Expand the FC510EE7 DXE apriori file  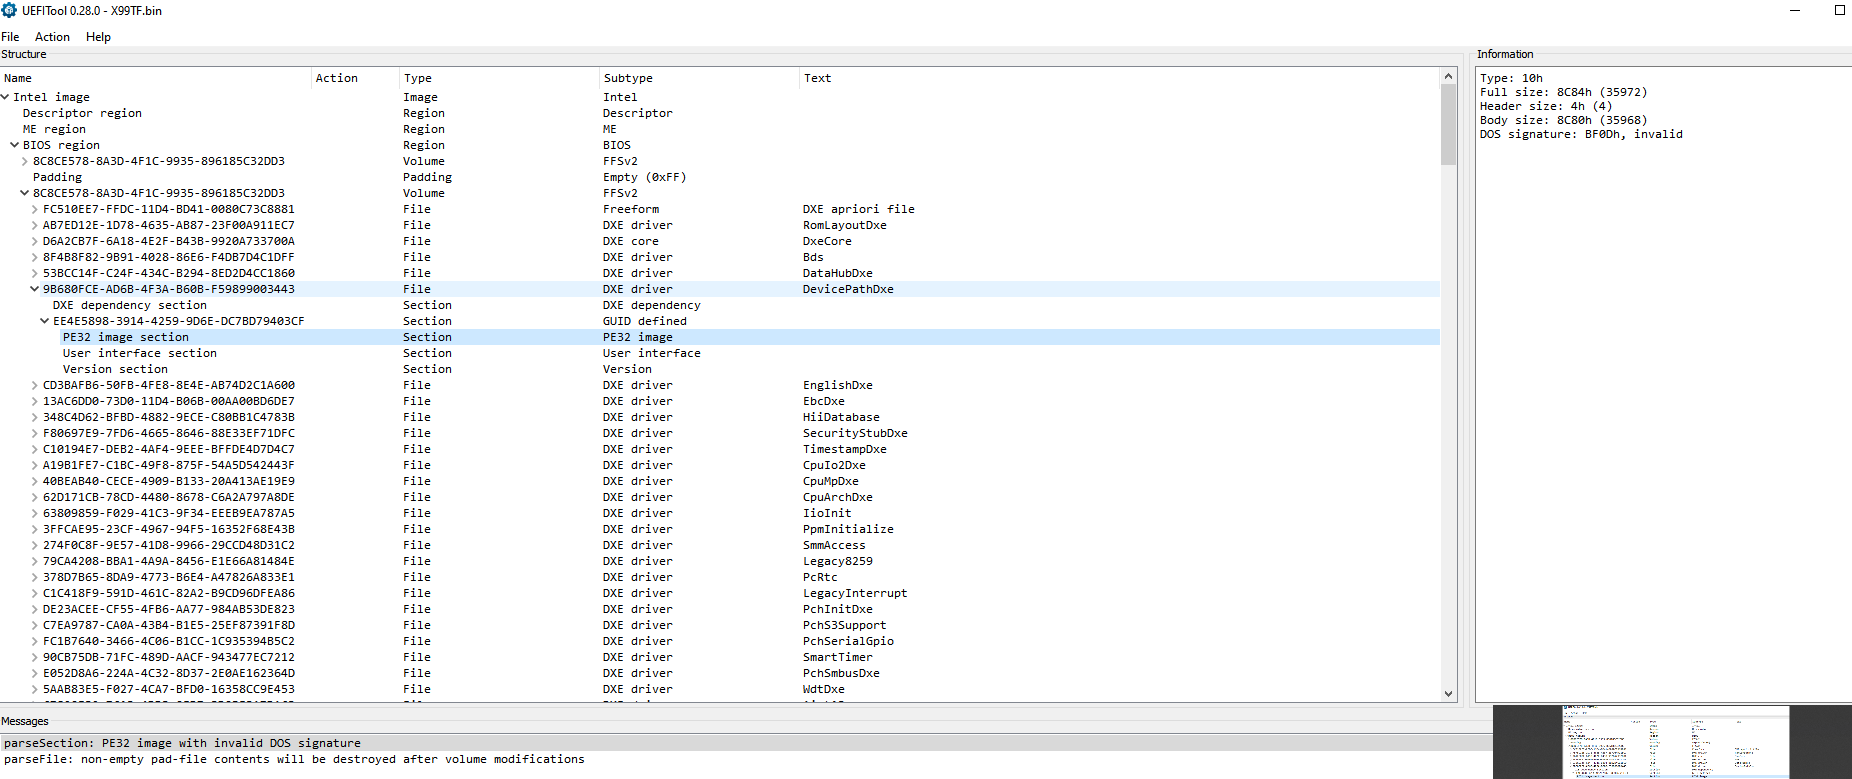coord(35,209)
